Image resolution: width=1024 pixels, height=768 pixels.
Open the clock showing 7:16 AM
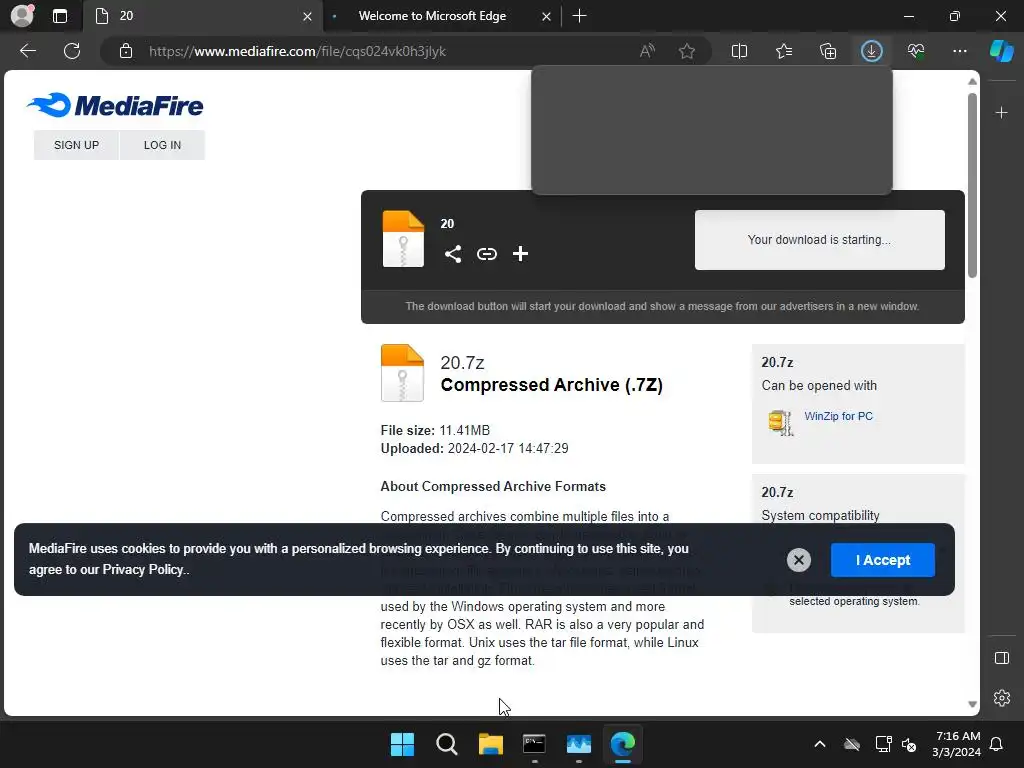tap(957, 744)
